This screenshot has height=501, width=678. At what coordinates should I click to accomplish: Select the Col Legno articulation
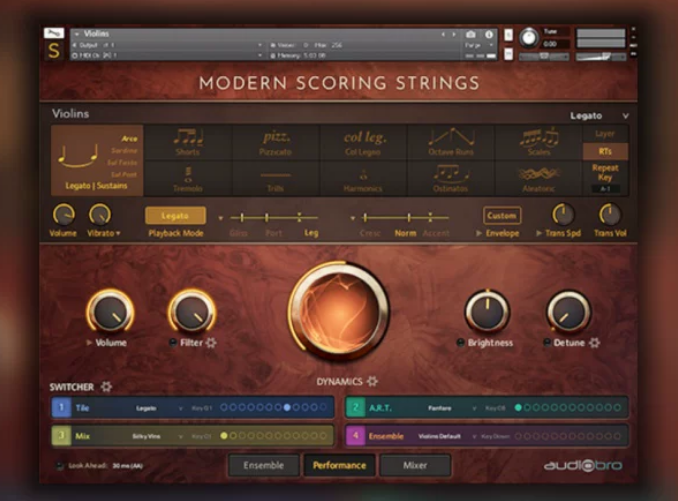[x=363, y=142]
